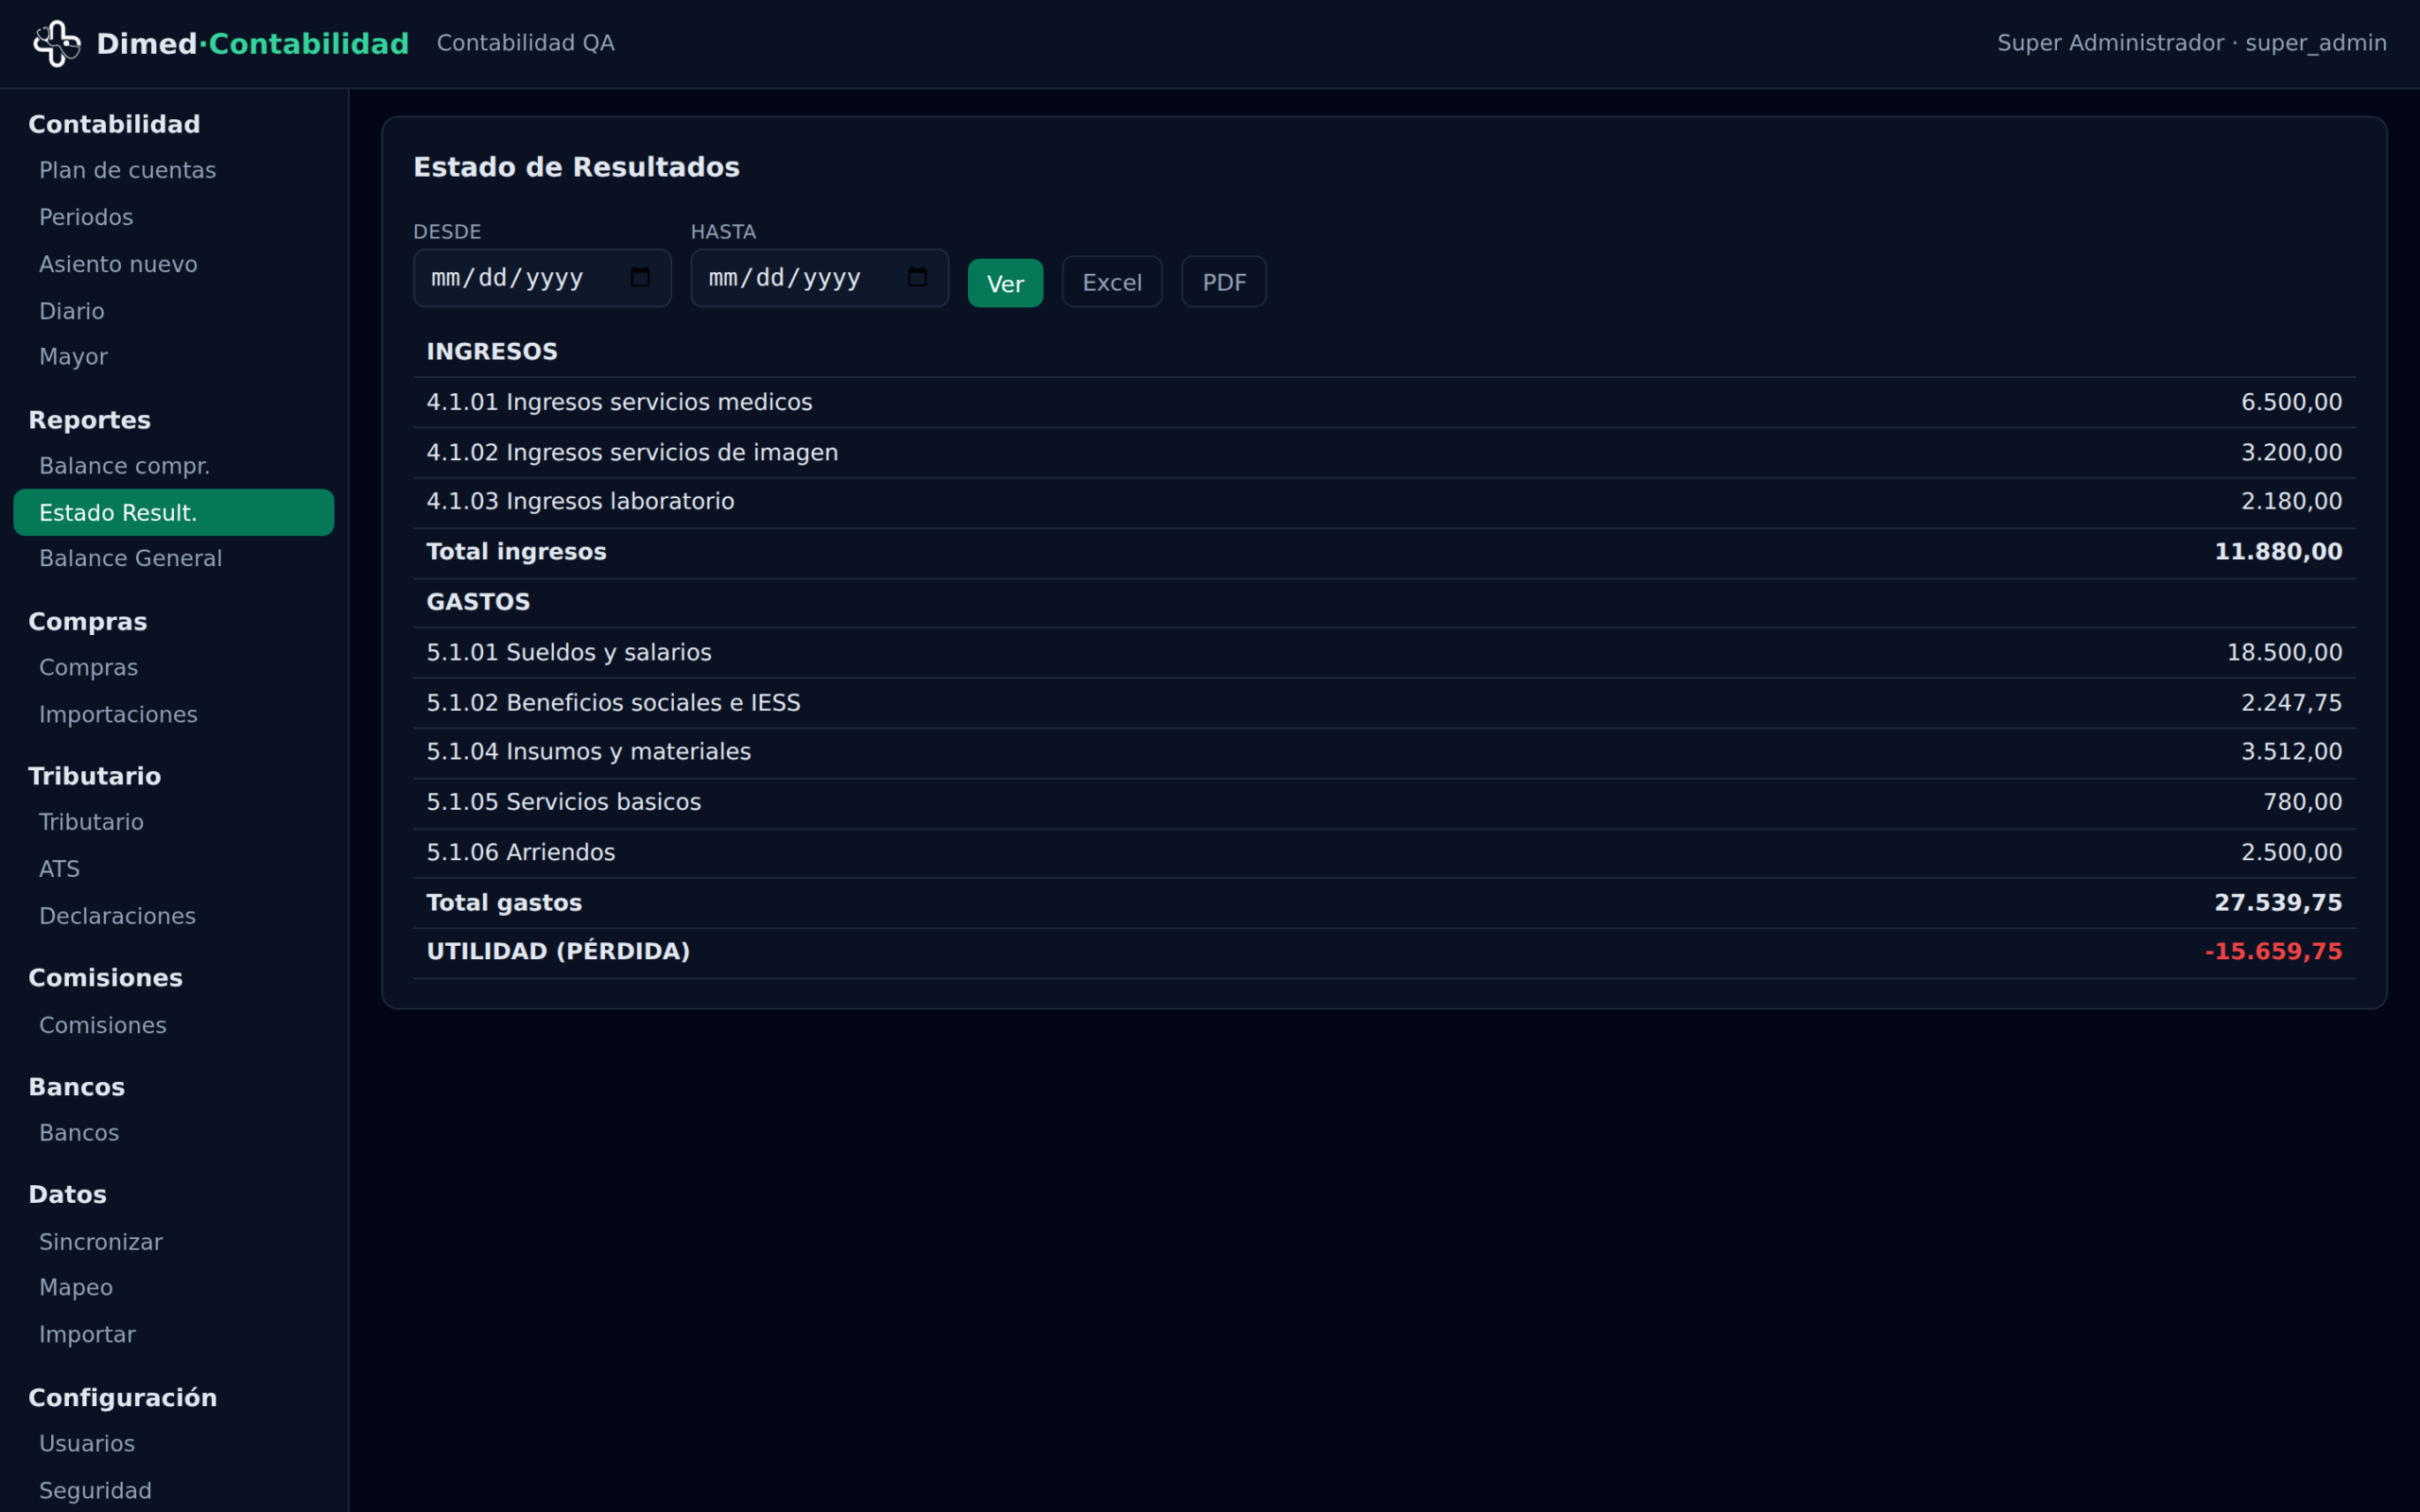Go to Declaraciones page
Screen dimensions: 2420x1512
(117, 916)
